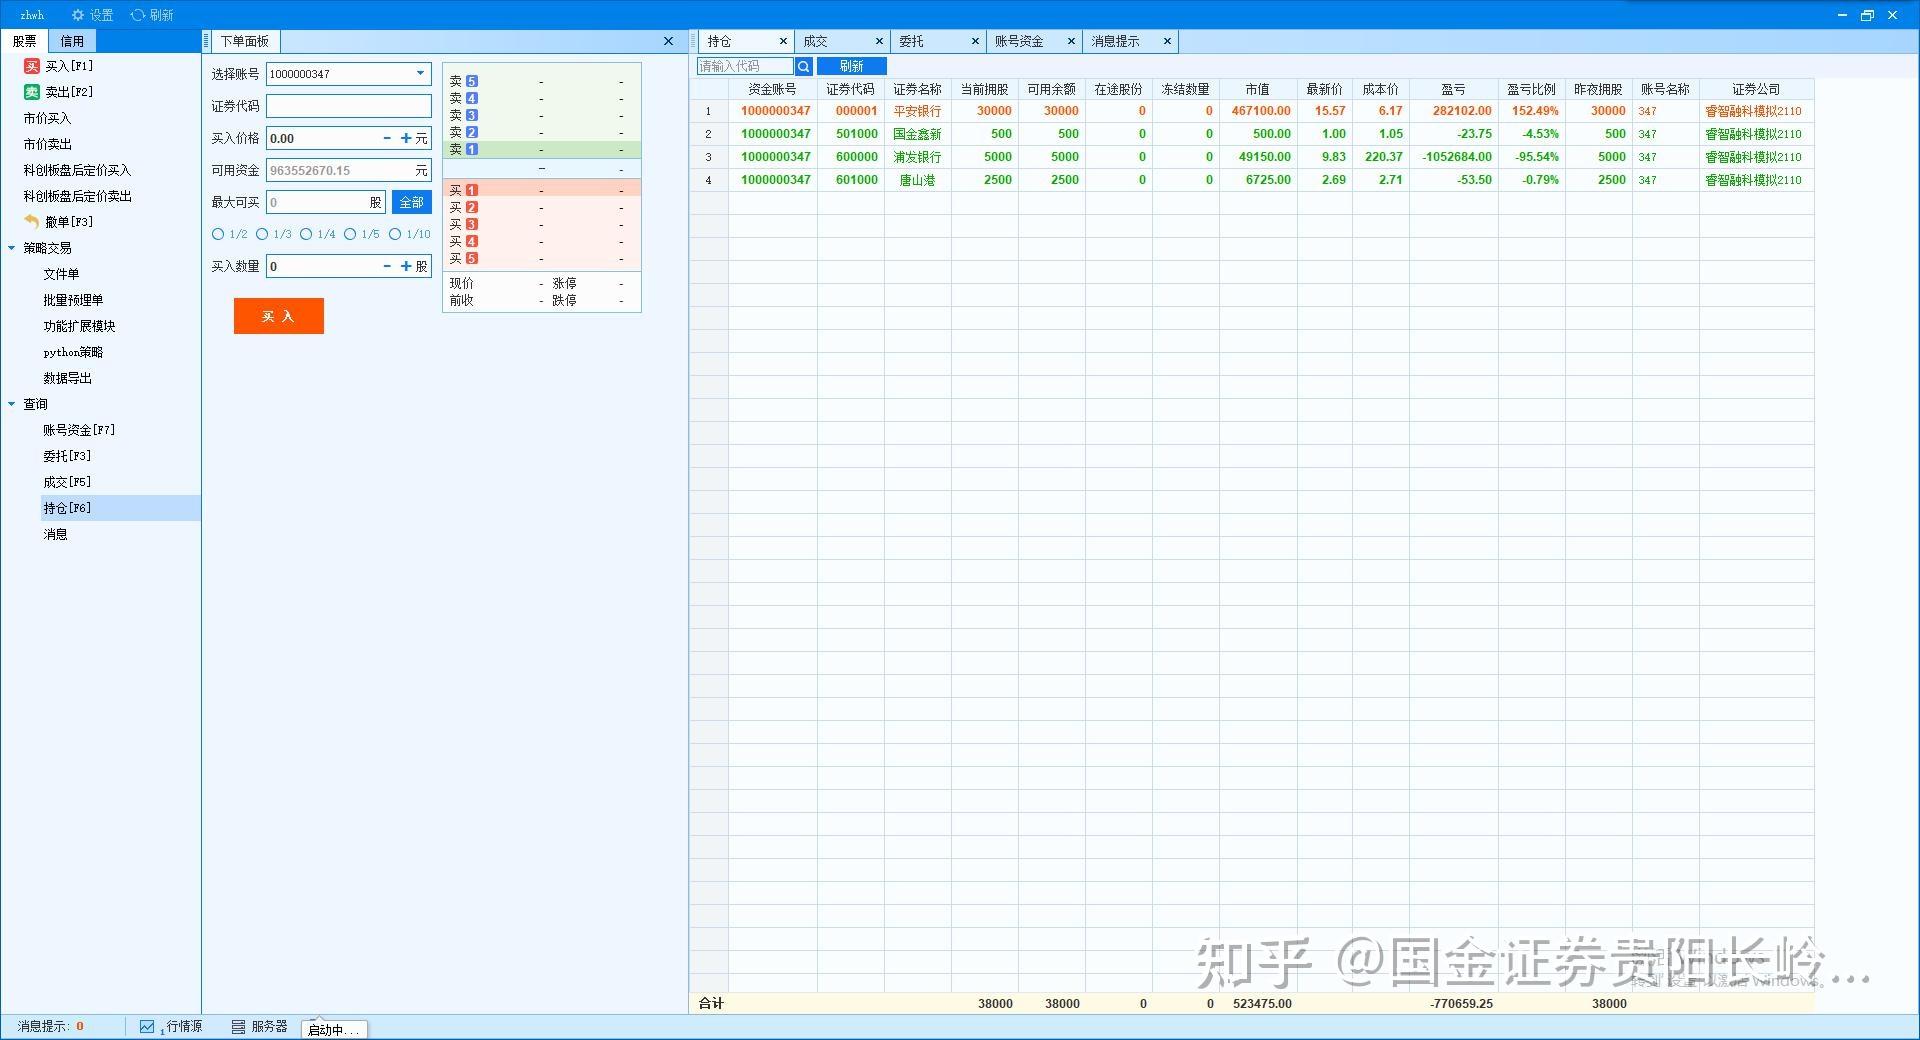The height and width of the screenshot is (1040, 1920).
Task: Collapse the 查询 section
Action: (x=12, y=403)
